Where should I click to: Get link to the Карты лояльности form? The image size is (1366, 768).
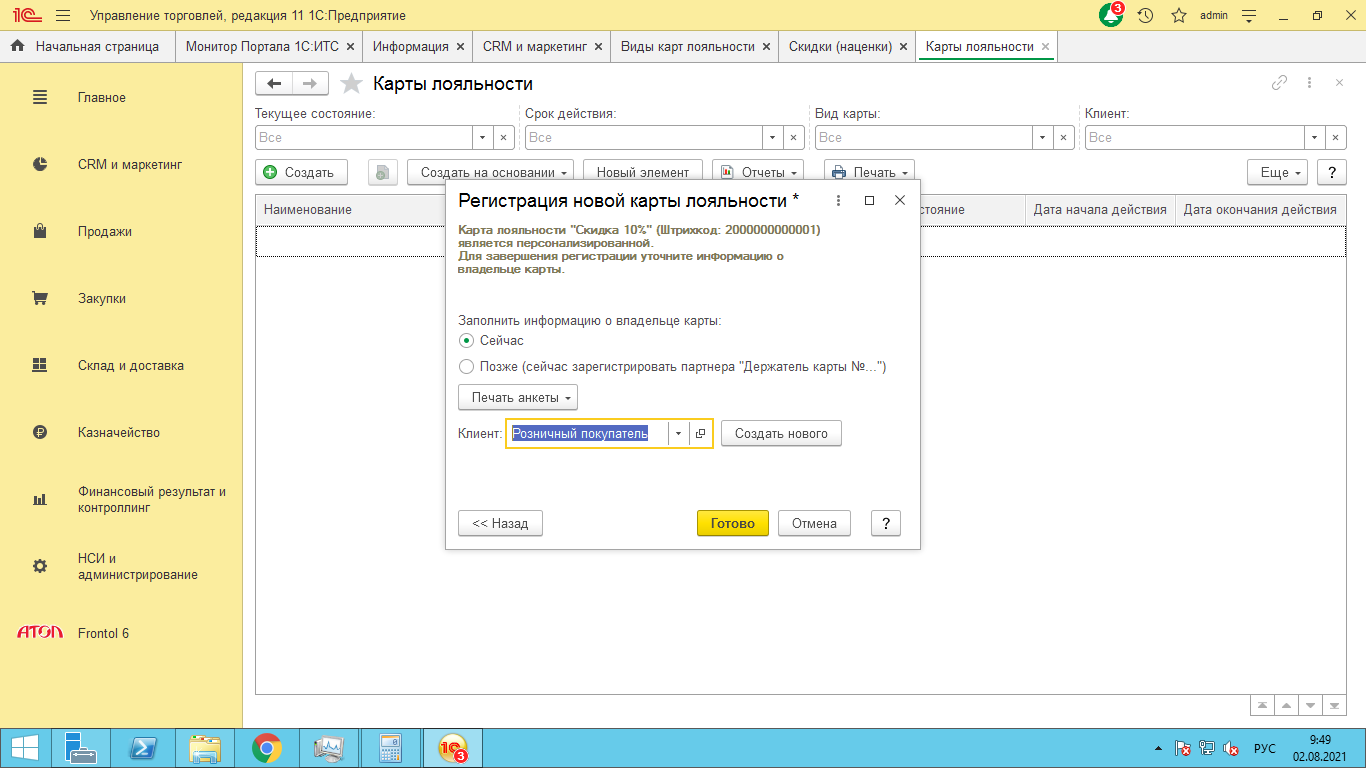coord(1279,83)
